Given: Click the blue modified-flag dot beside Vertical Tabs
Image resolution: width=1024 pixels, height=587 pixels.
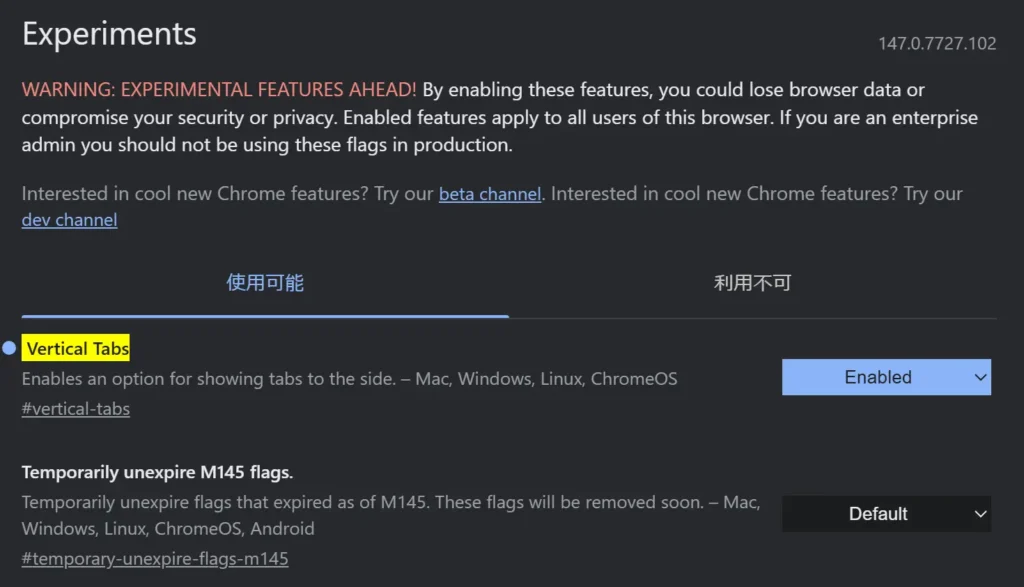Looking at the screenshot, I should click(x=9, y=348).
